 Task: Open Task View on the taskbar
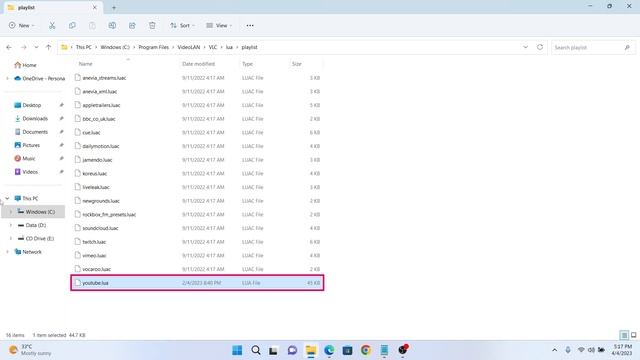pyautogui.click(x=273, y=350)
